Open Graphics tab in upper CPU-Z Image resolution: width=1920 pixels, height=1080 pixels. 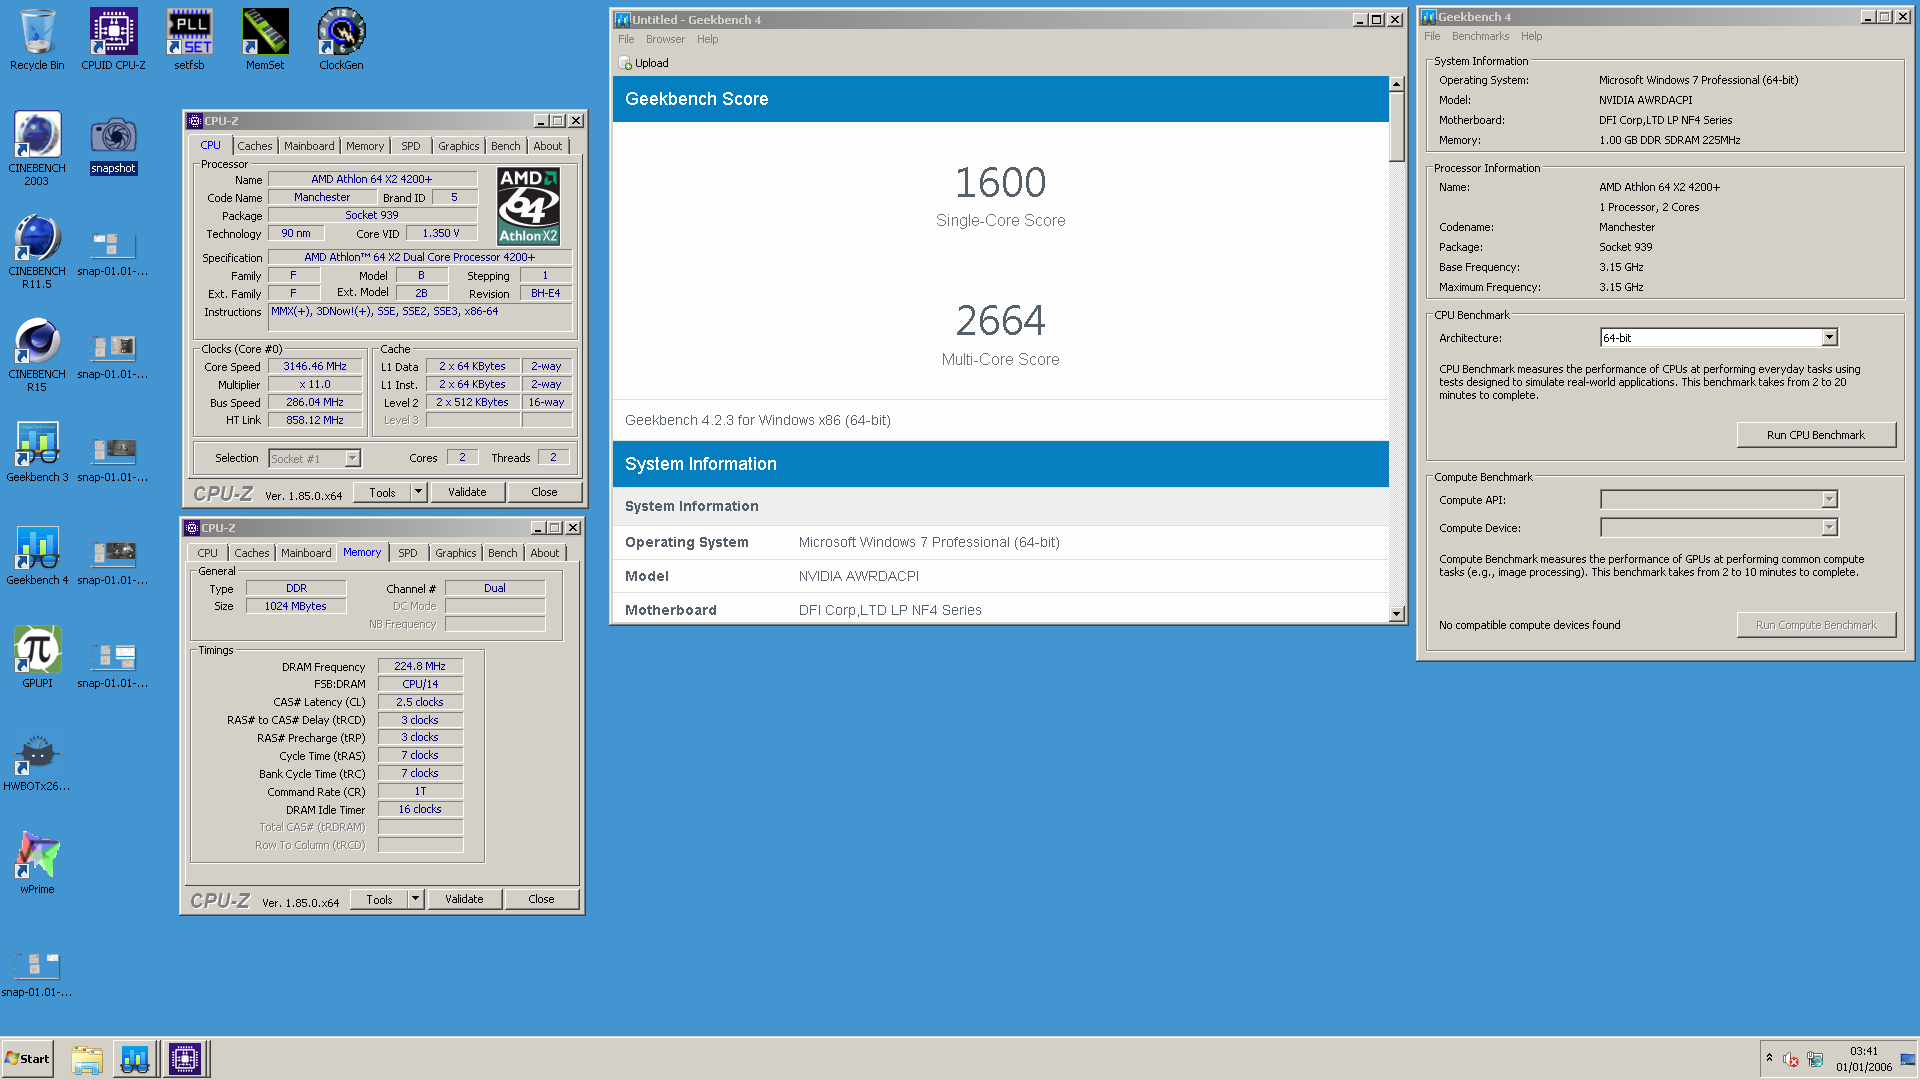coord(459,146)
